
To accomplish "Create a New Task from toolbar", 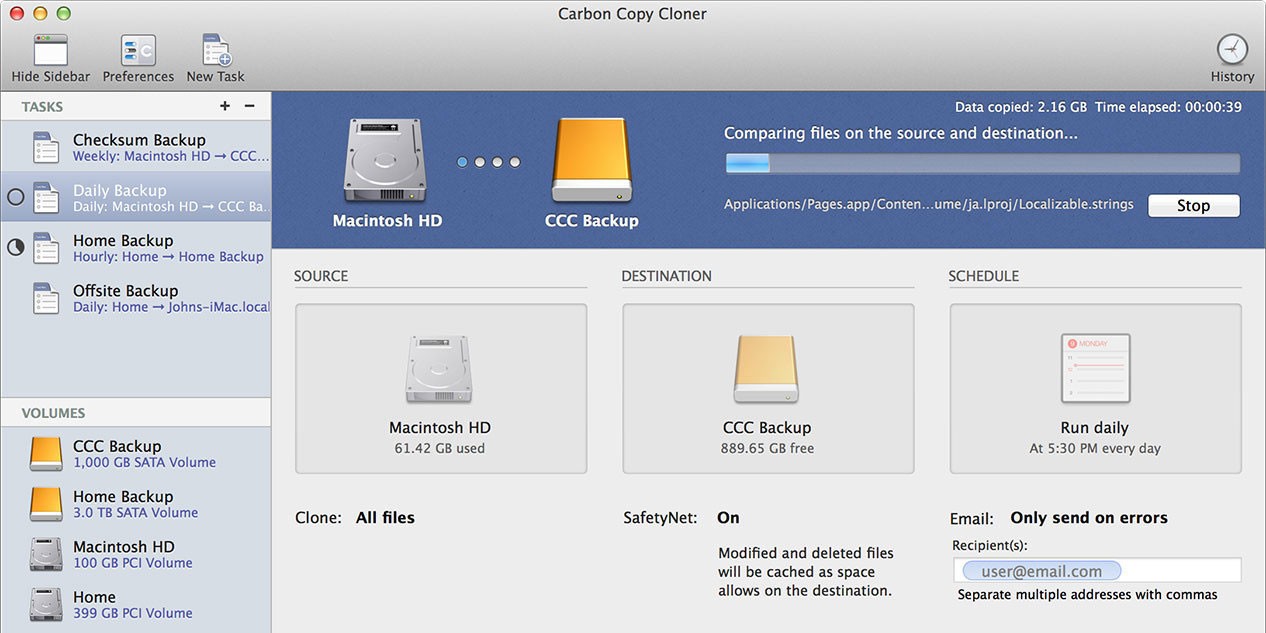I will click(x=215, y=50).
